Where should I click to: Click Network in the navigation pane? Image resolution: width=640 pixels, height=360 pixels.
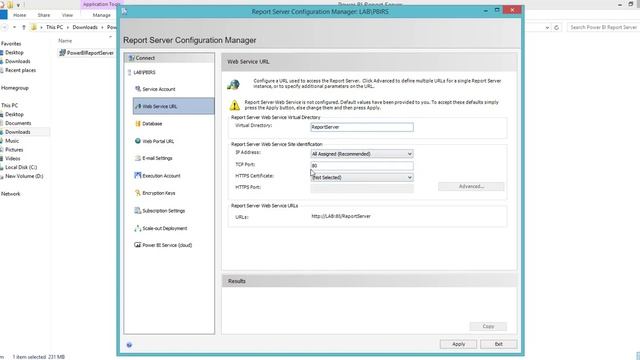tap(11, 194)
